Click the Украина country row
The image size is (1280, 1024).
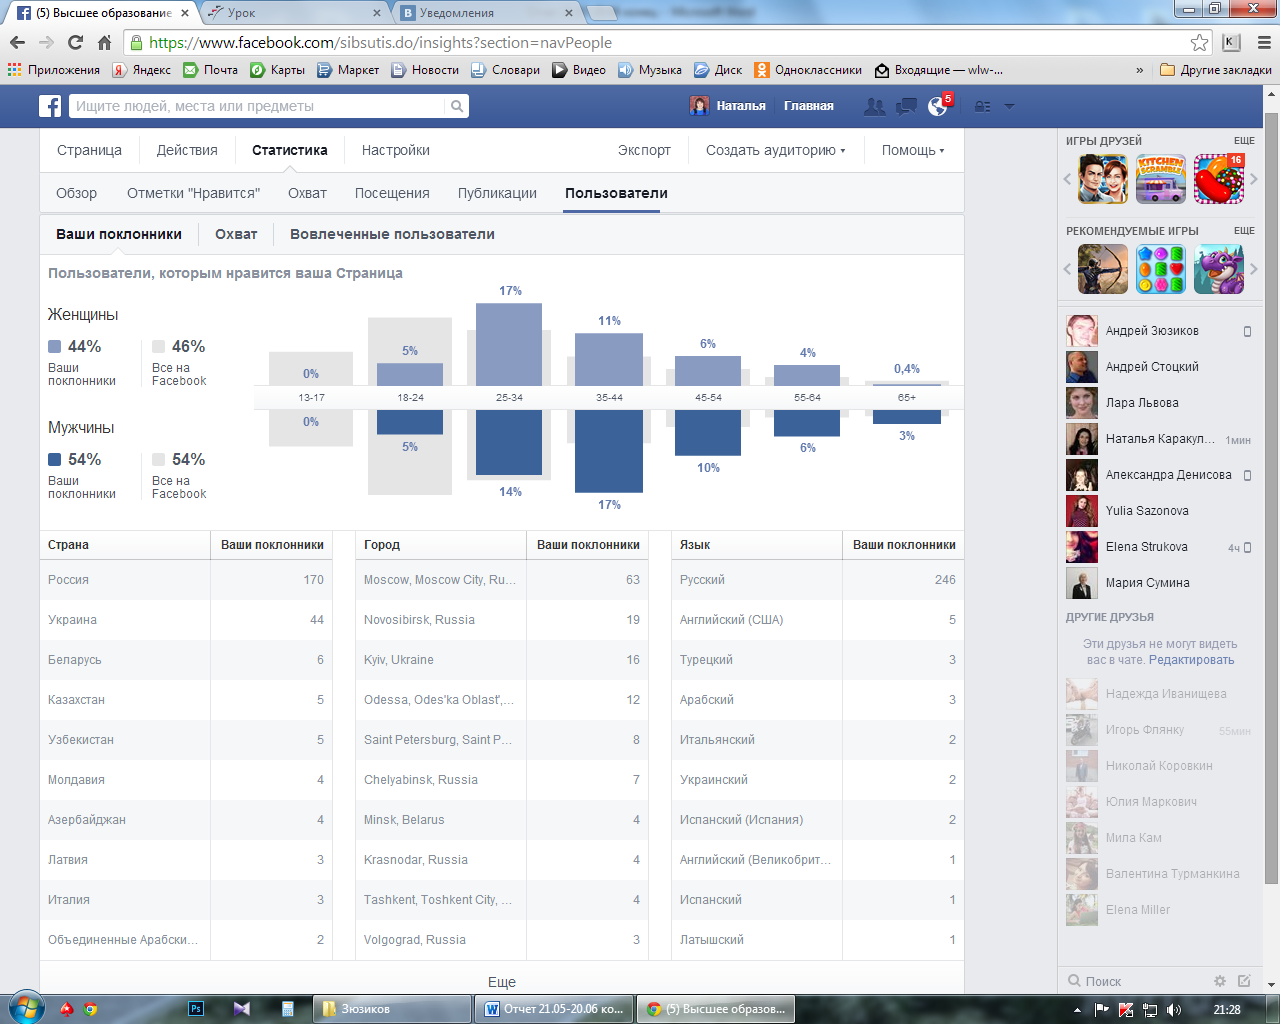[186, 620]
